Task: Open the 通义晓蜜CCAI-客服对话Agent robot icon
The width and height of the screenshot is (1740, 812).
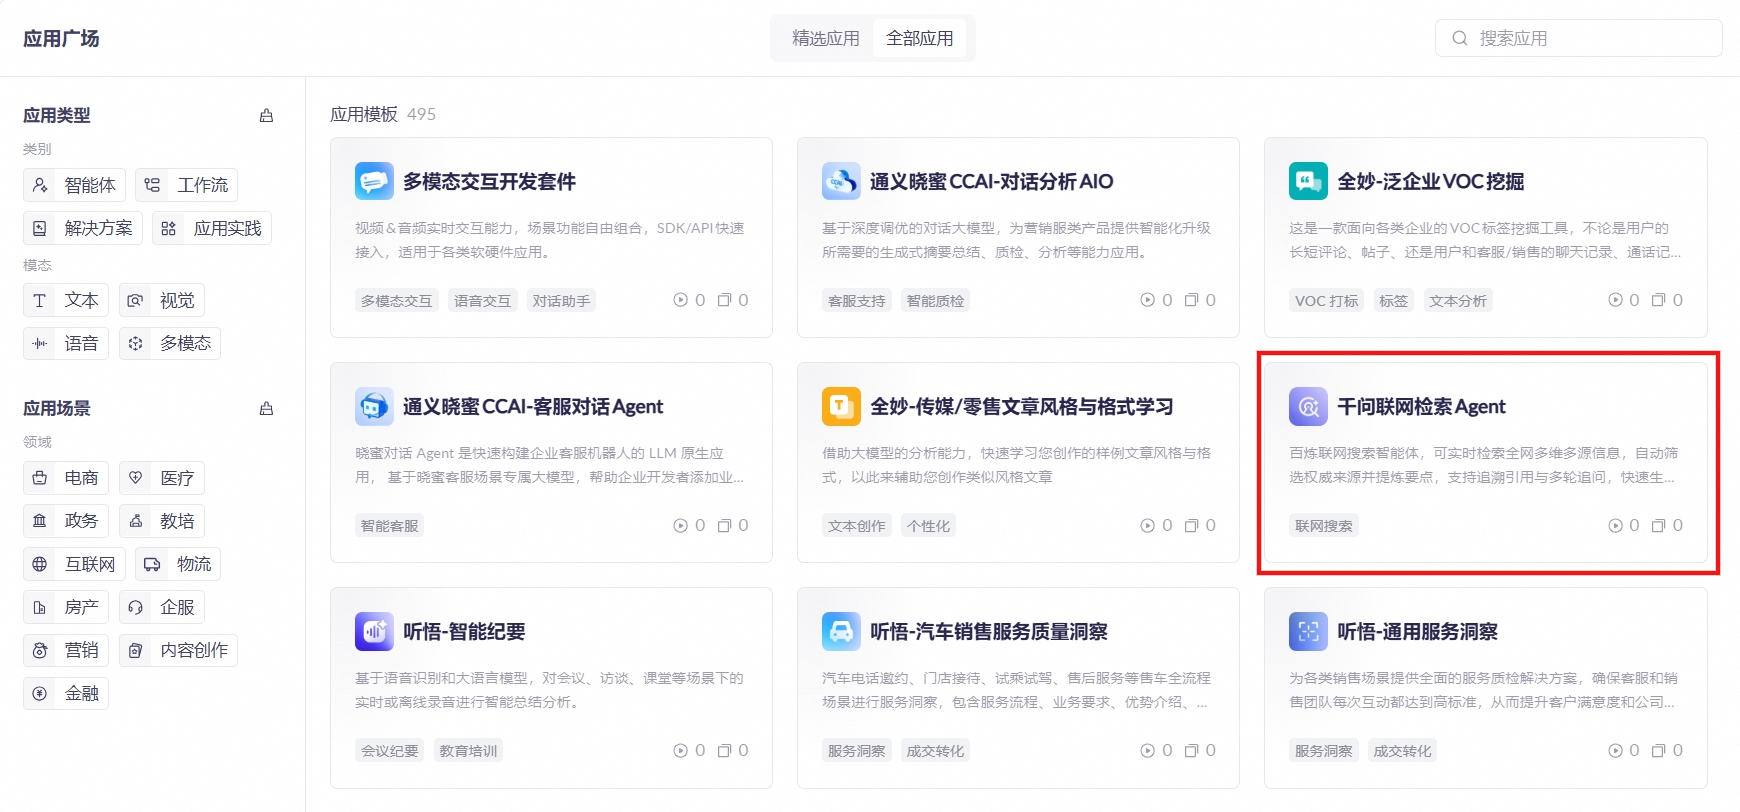Action: tap(374, 406)
